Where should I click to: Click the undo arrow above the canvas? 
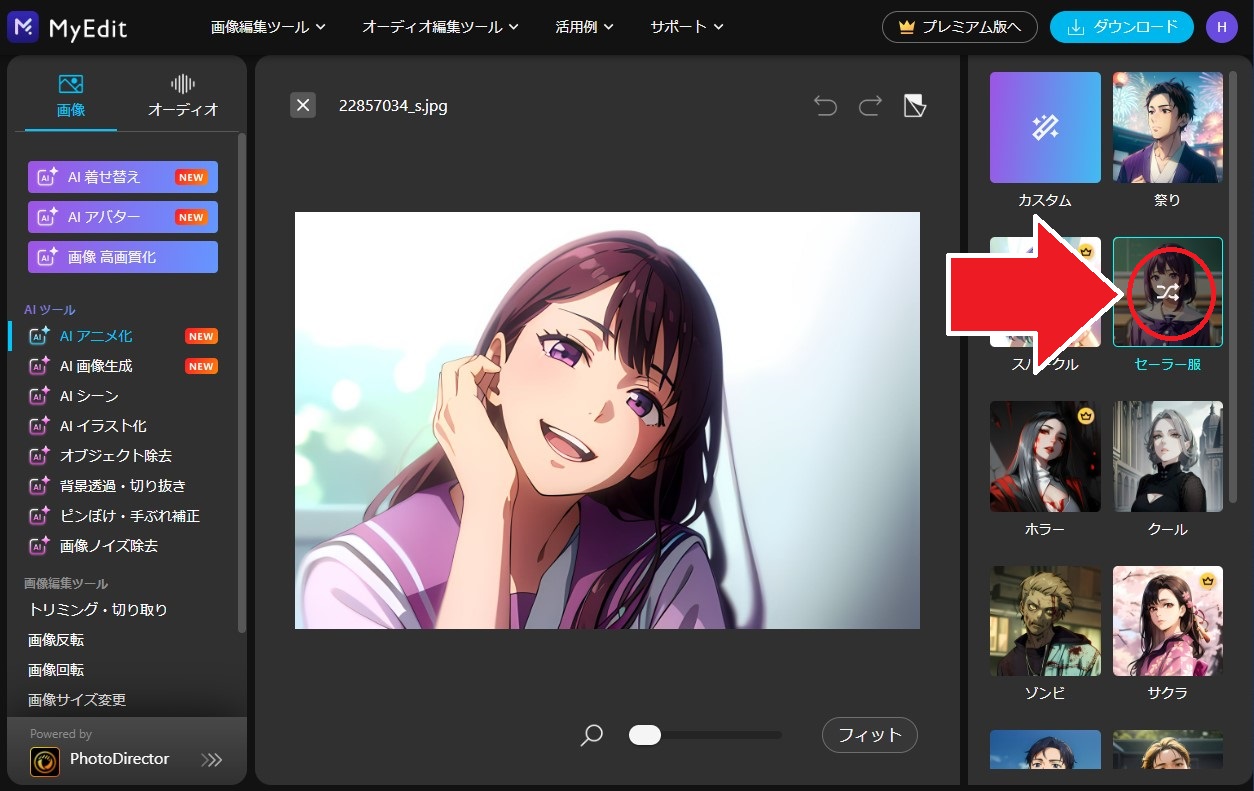(825, 105)
